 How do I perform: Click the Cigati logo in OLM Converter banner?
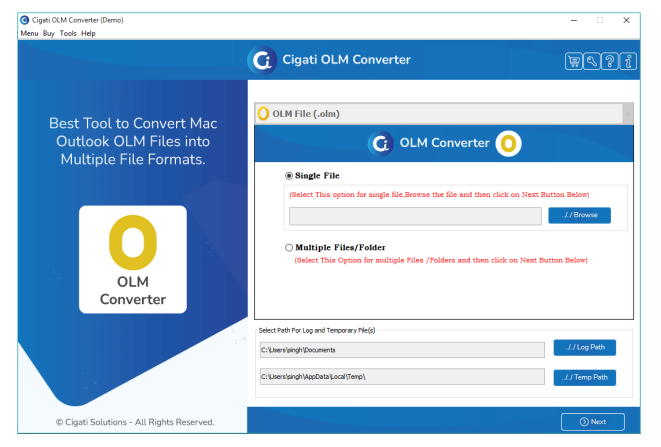pos(381,143)
